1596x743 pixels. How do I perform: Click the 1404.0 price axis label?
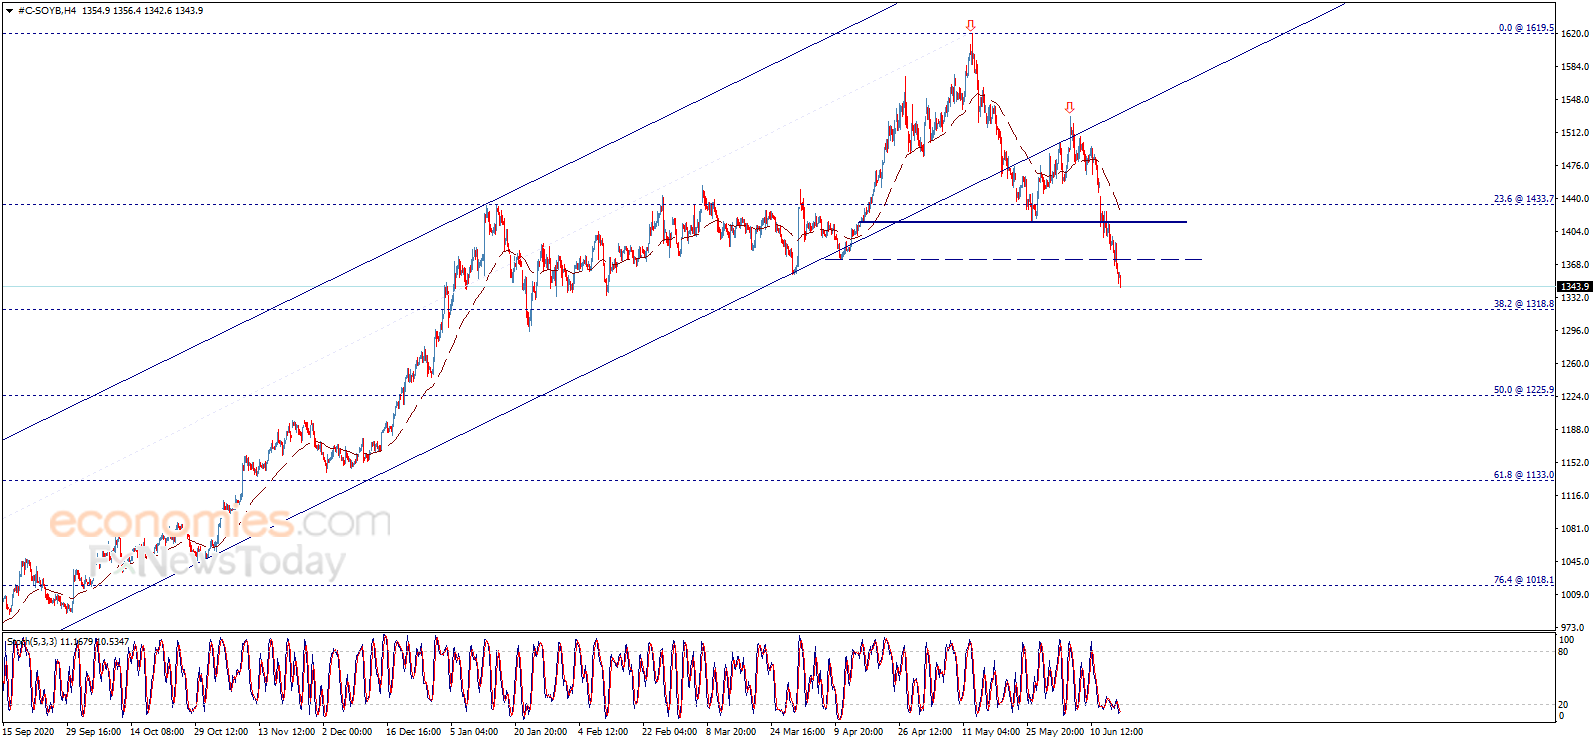coord(1575,232)
